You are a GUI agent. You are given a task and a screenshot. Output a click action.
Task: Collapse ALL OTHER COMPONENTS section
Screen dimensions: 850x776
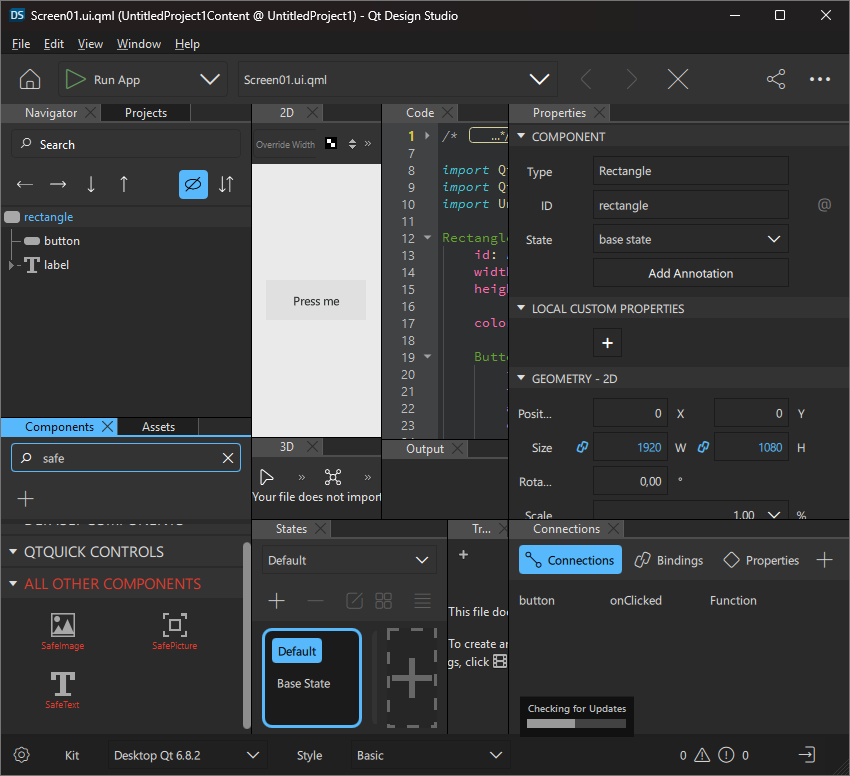[x=13, y=584]
